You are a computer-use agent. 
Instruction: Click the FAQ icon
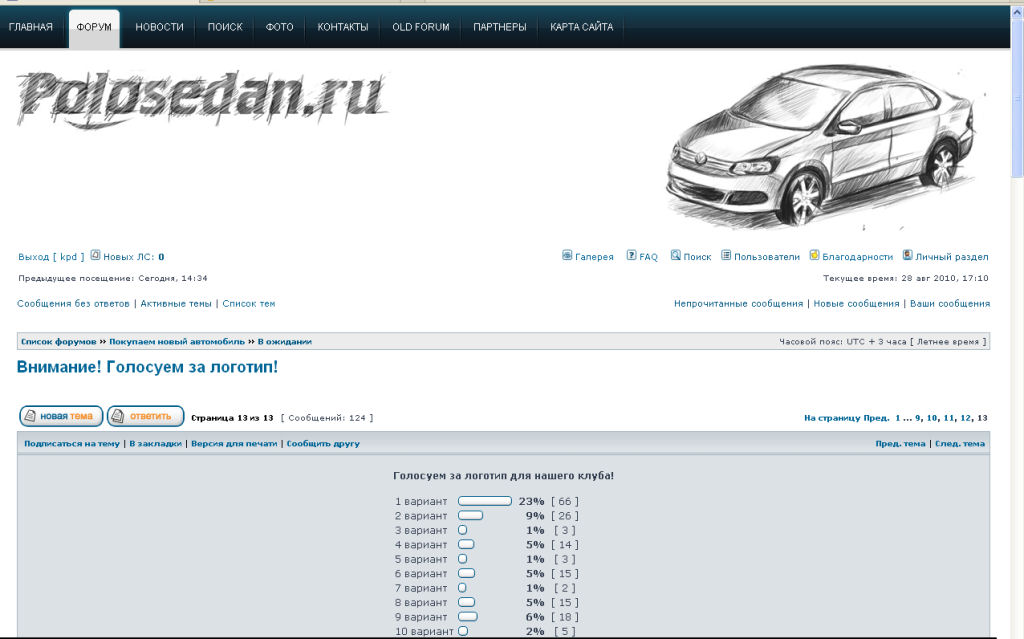[632, 256]
